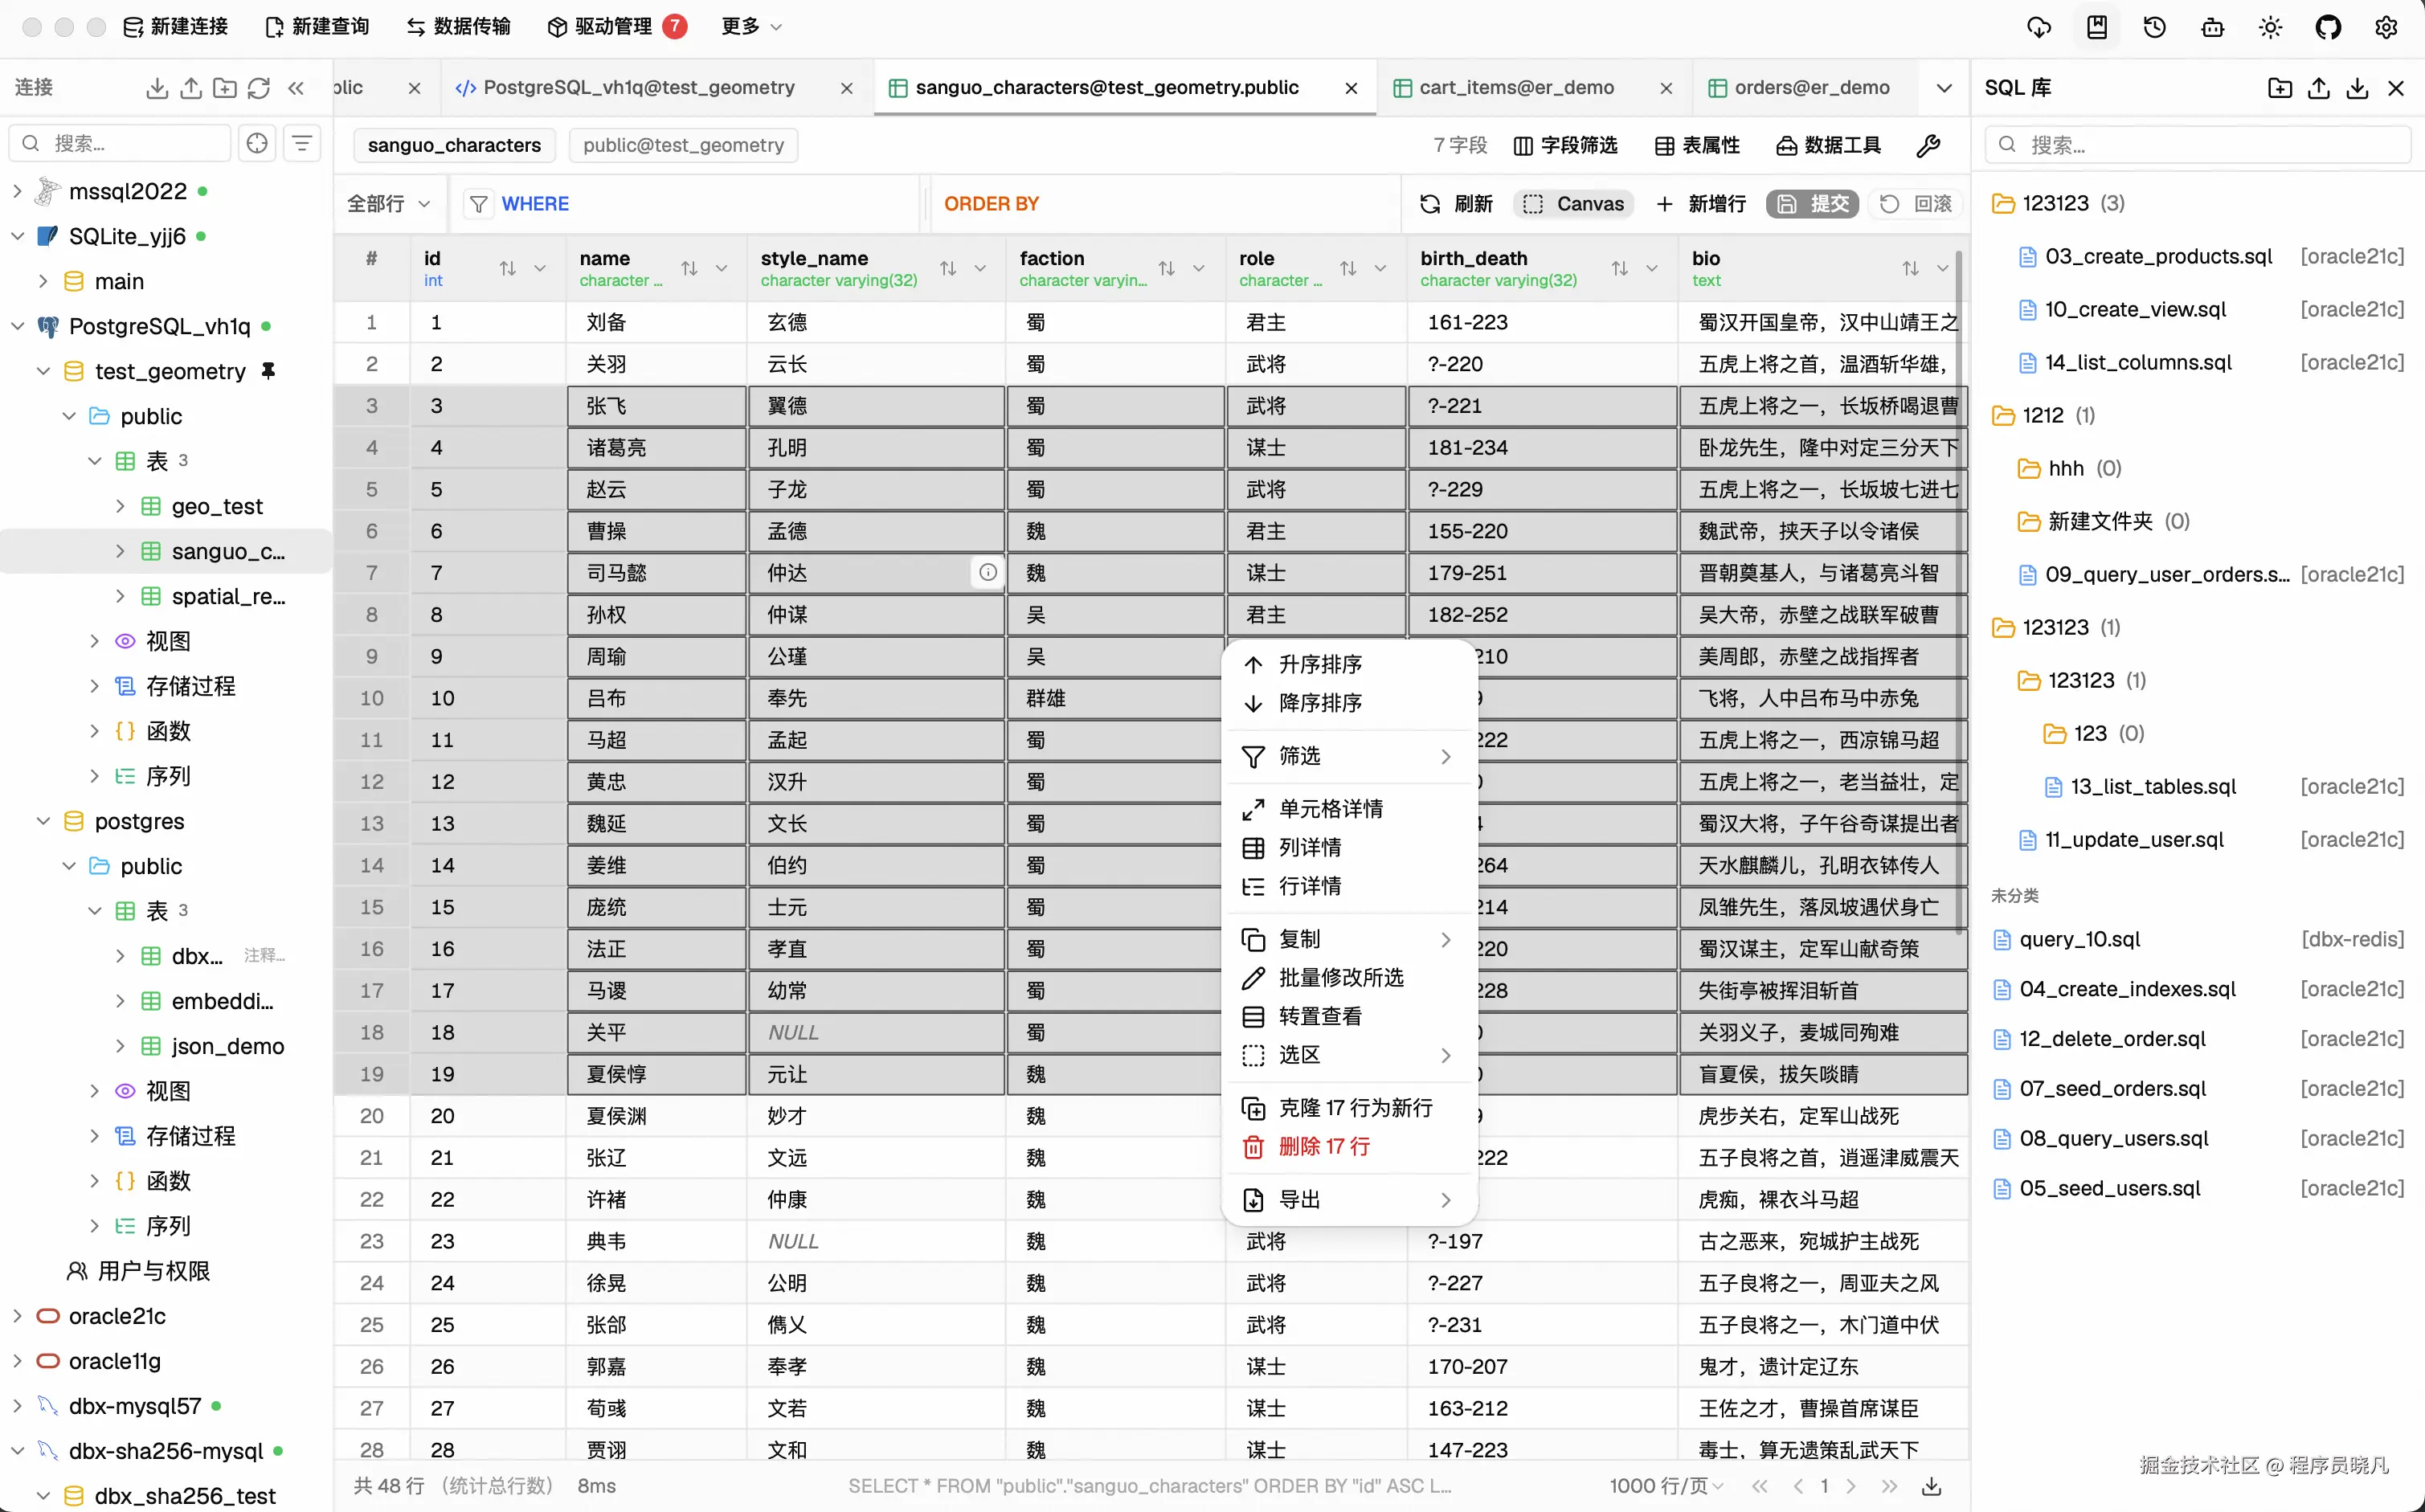Click the new connection group folder icon
This screenshot has height=1512, width=2425.
coord(225,88)
